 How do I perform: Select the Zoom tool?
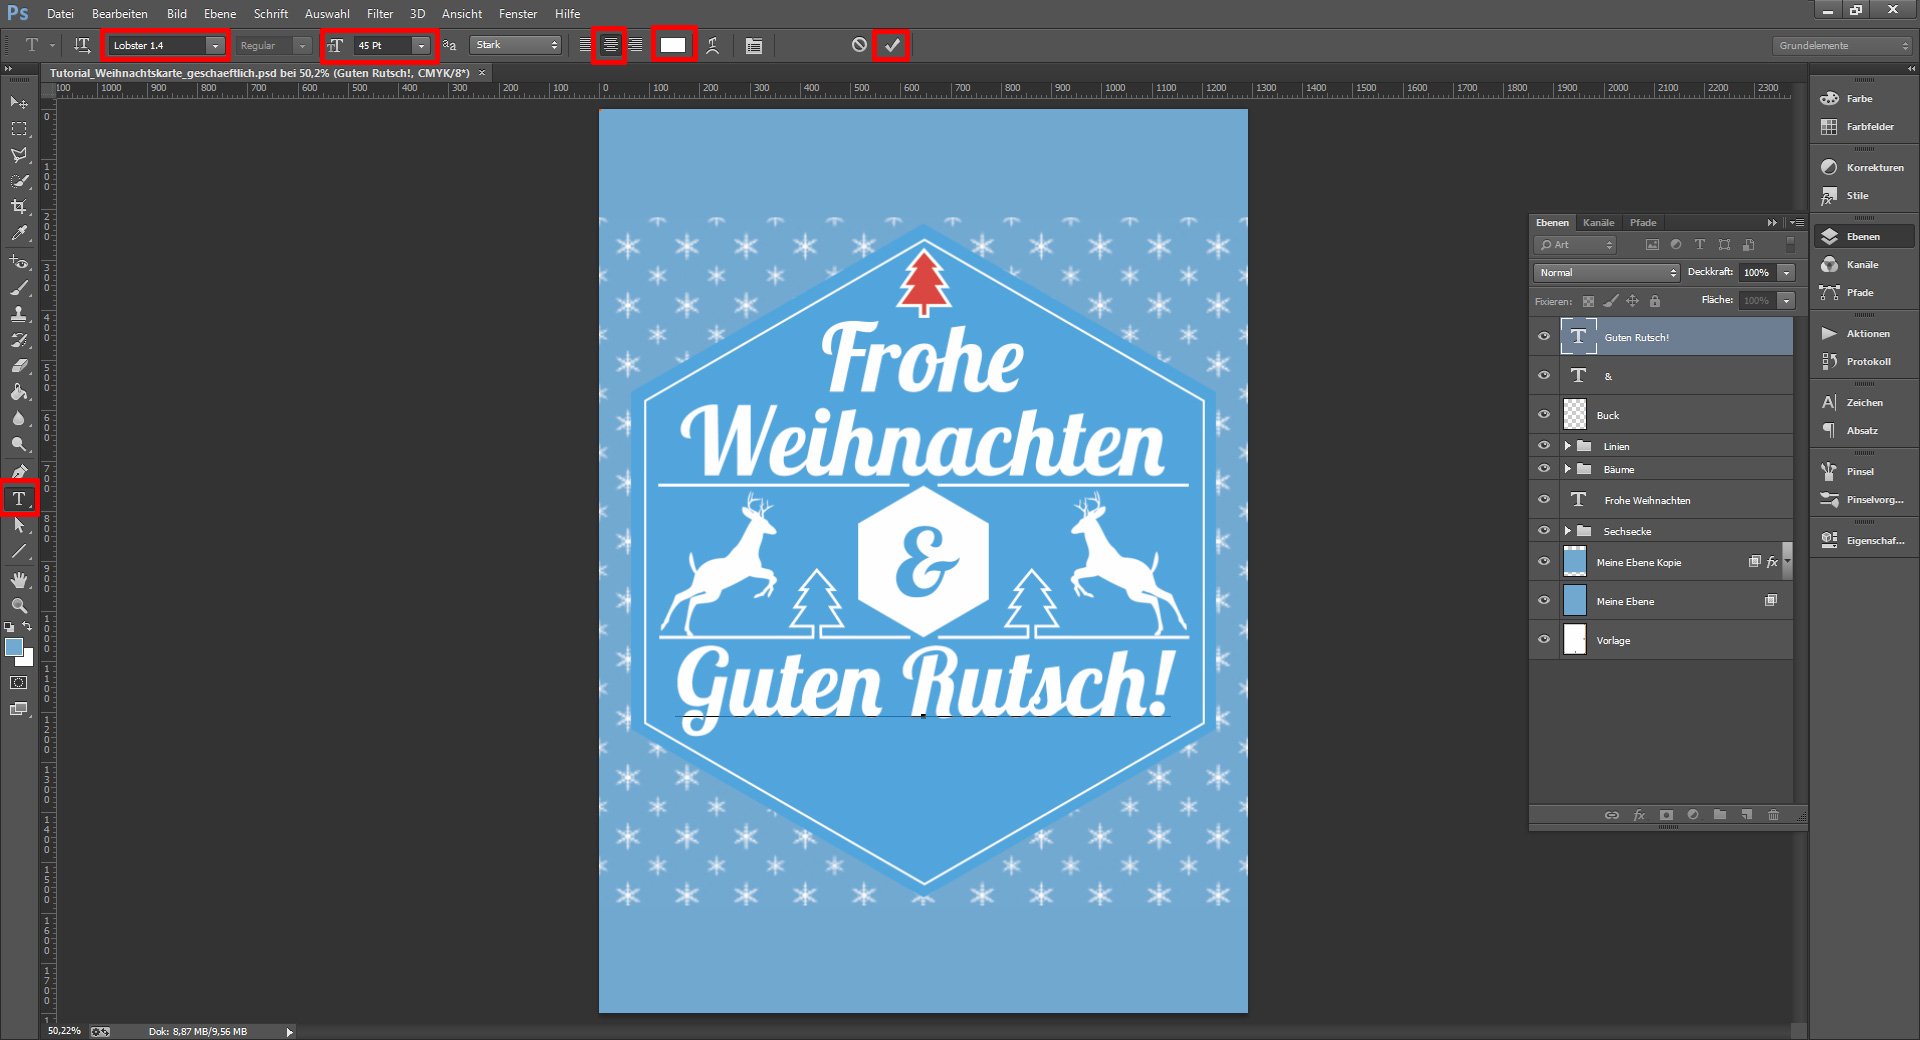click(17, 606)
